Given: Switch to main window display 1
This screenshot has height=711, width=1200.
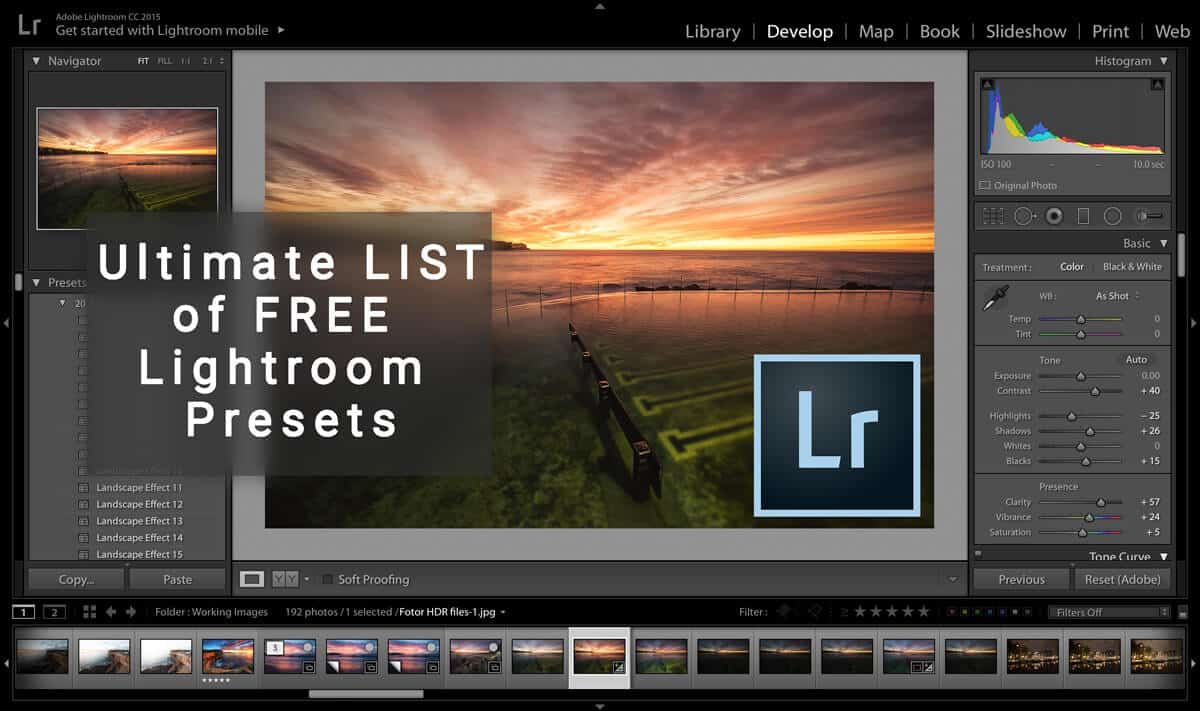Looking at the screenshot, I should pyautogui.click(x=23, y=612).
